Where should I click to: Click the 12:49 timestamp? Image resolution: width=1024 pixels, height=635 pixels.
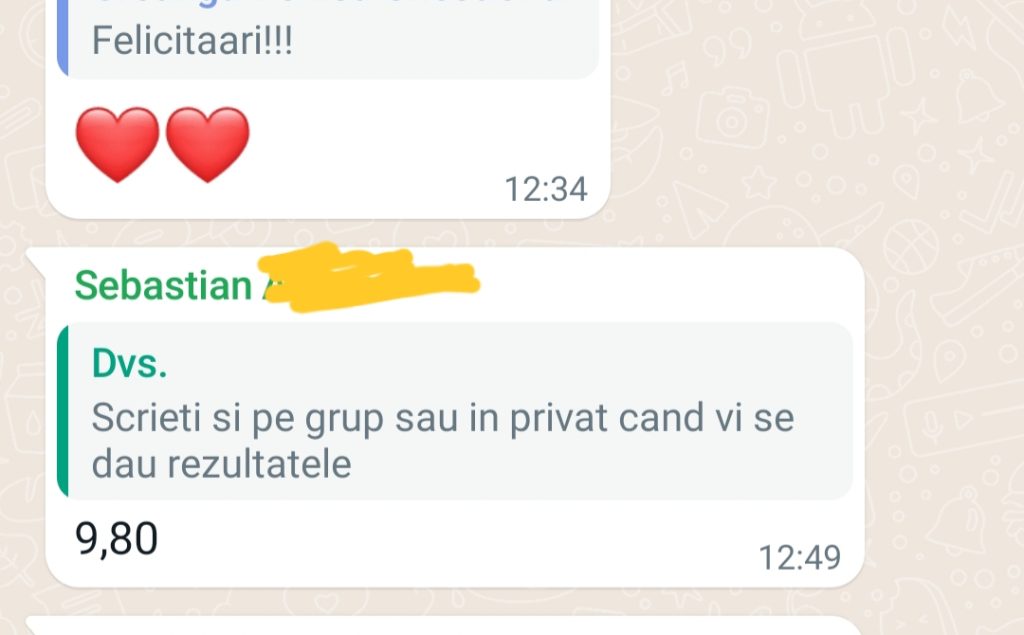coord(799,558)
